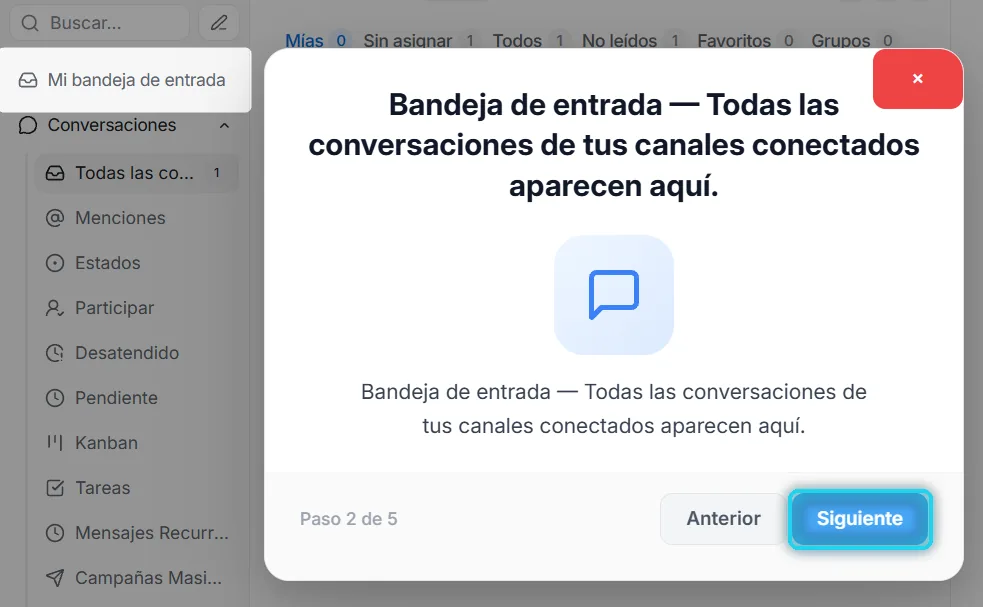
Task: Collapse the Conversaciones section chevron
Action: [224, 125]
